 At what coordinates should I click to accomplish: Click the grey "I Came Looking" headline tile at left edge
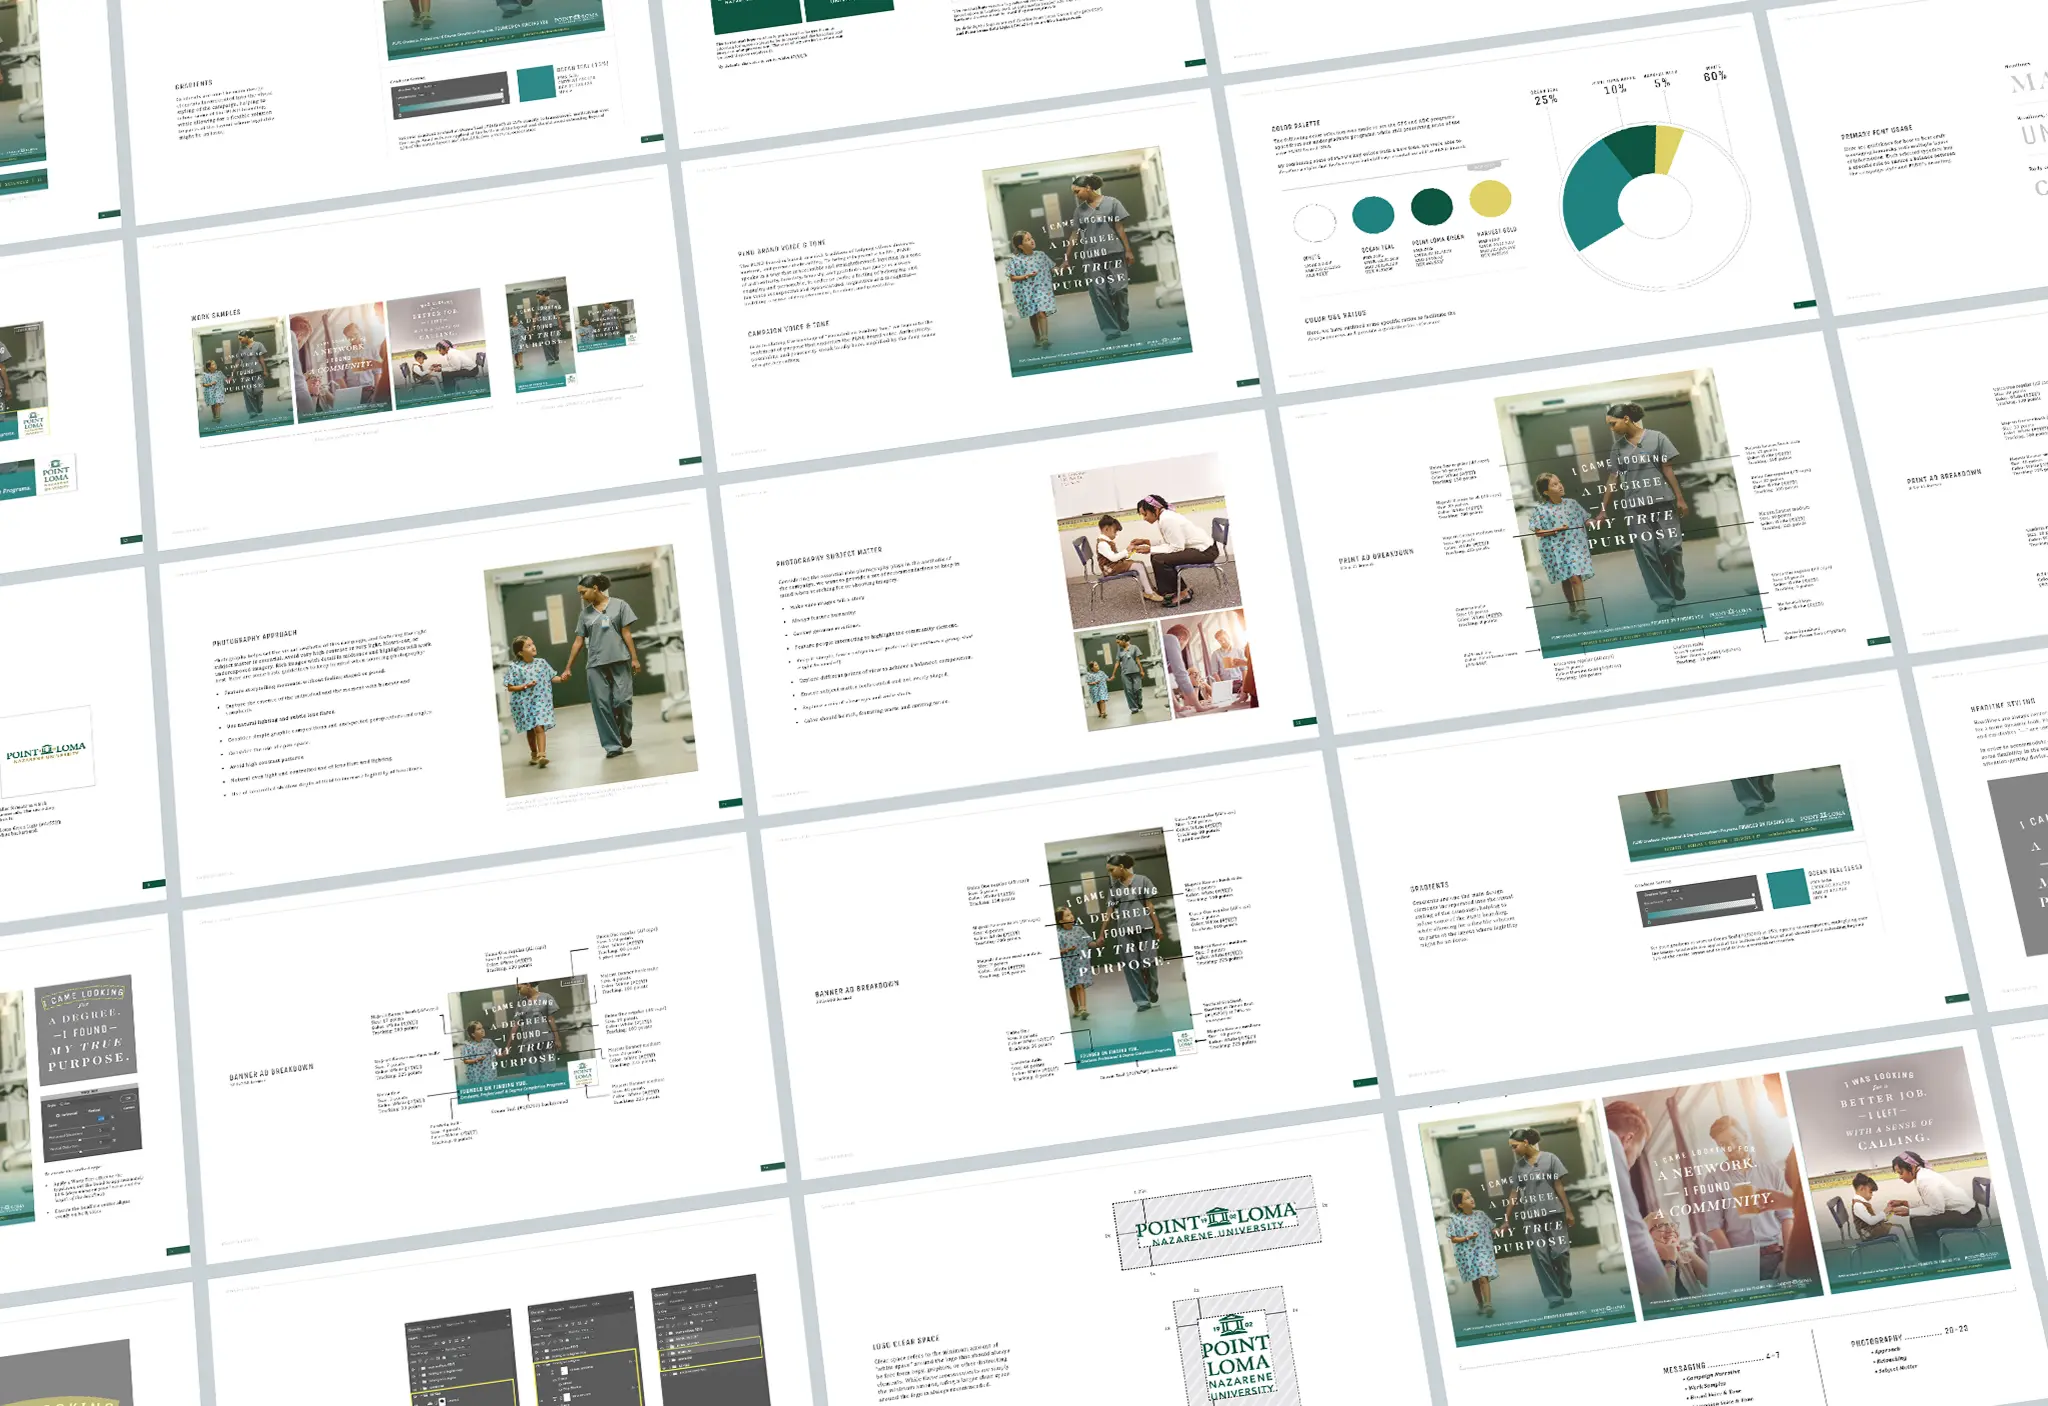pos(87,1031)
